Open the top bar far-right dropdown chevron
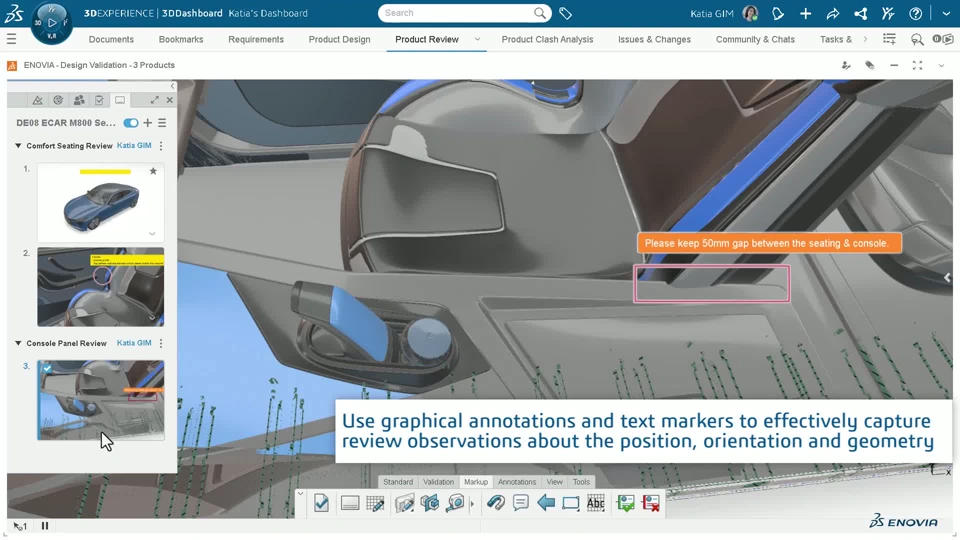The height and width of the screenshot is (540, 960). point(946,13)
